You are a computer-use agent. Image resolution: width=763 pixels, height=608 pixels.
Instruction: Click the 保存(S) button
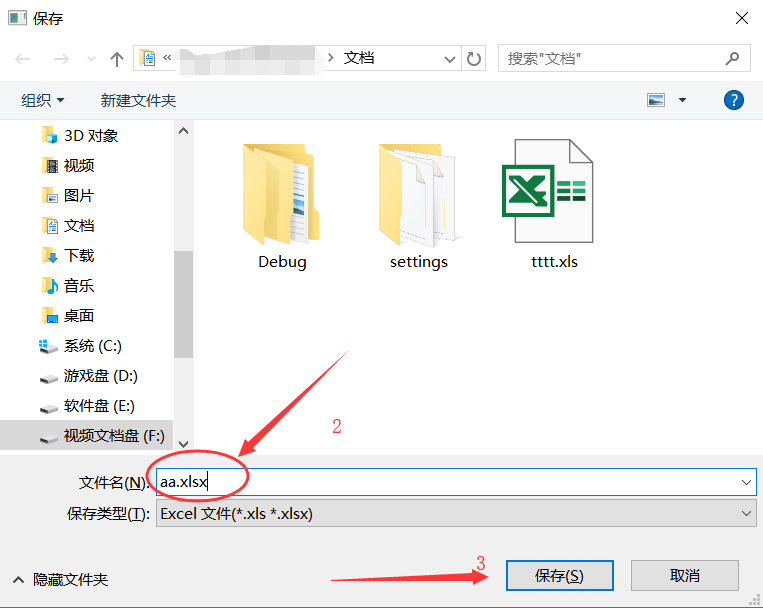(560, 576)
